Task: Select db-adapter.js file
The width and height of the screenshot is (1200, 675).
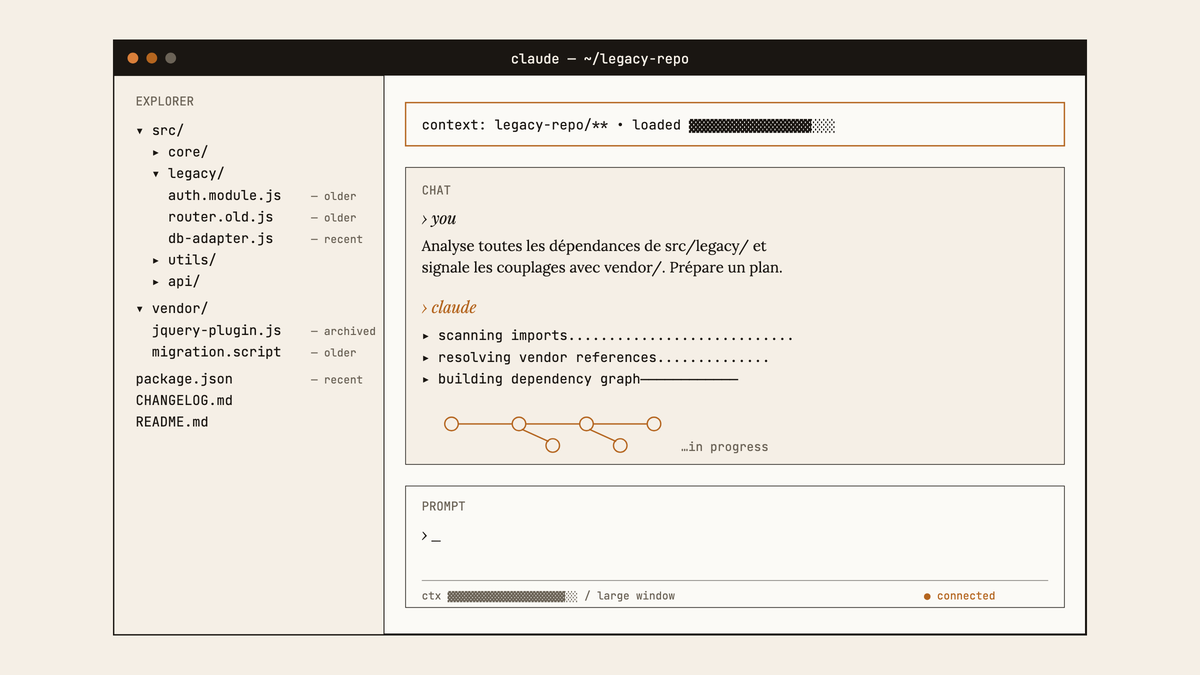Action: pyautogui.click(x=220, y=238)
